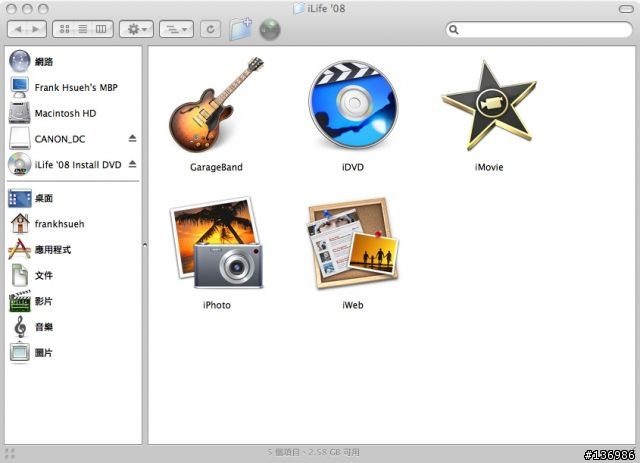Select Frank Hsueh's MBP in sidebar
The width and height of the screenshot is (640, 463).
[x=64, y=87]
